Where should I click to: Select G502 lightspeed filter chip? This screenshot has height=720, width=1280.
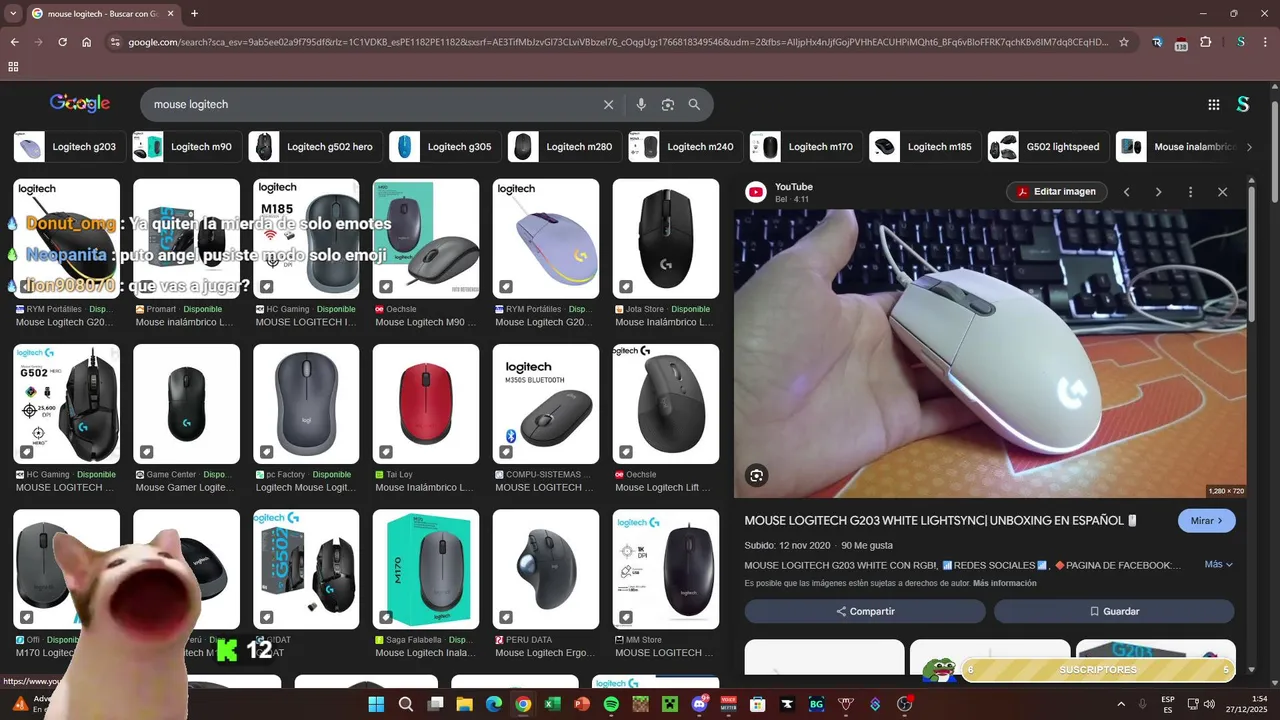point(1046,147)
